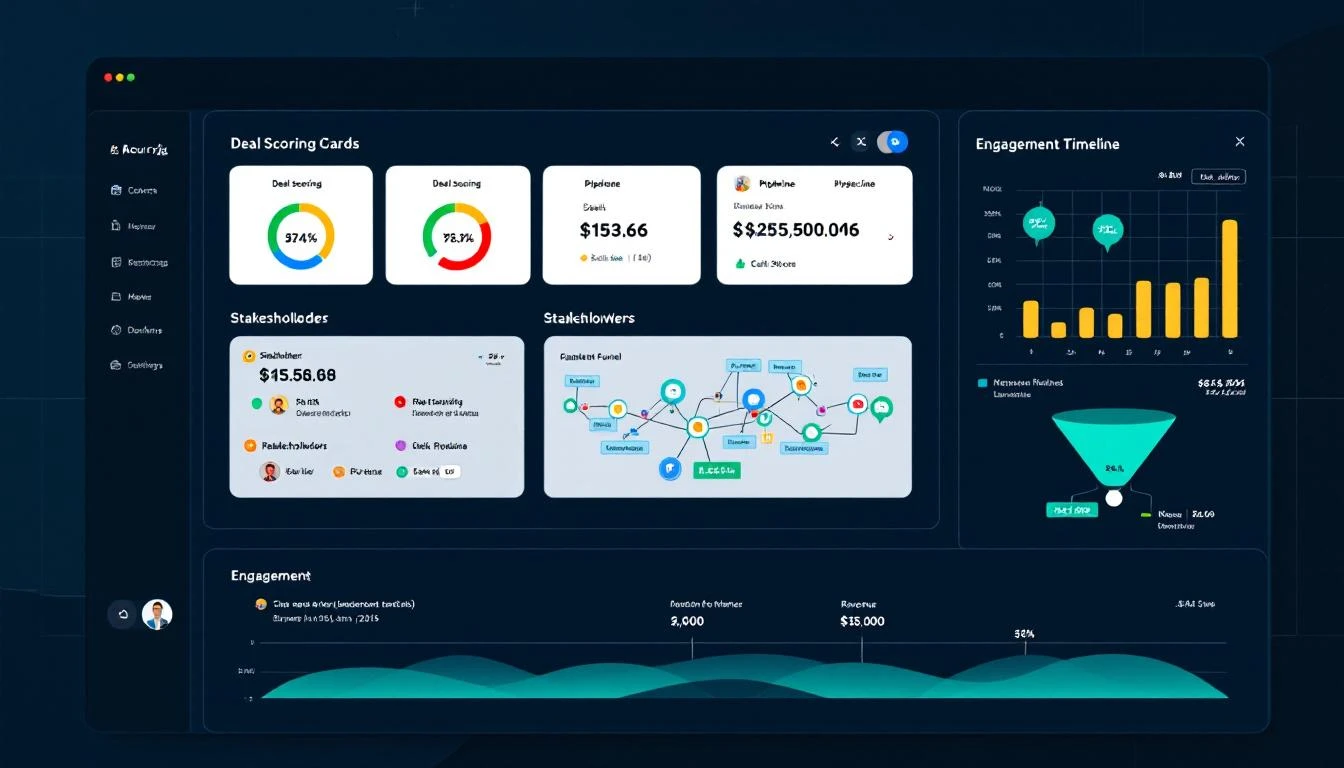The width and height of the screenshot is (1344, 768).
Task: Open the pager dropdown on the Stakeholders card
Action: pos(492,356)
